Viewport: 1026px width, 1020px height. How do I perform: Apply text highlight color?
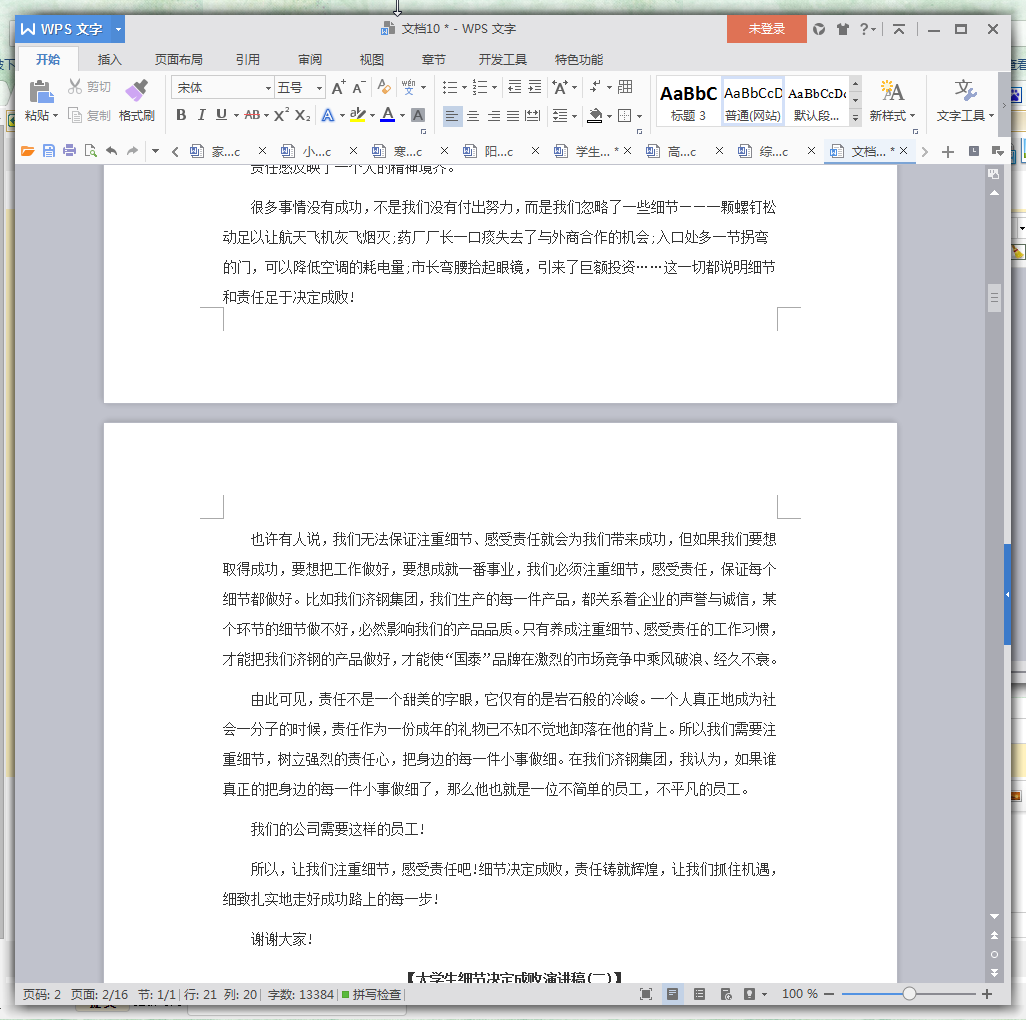[359, 116]
